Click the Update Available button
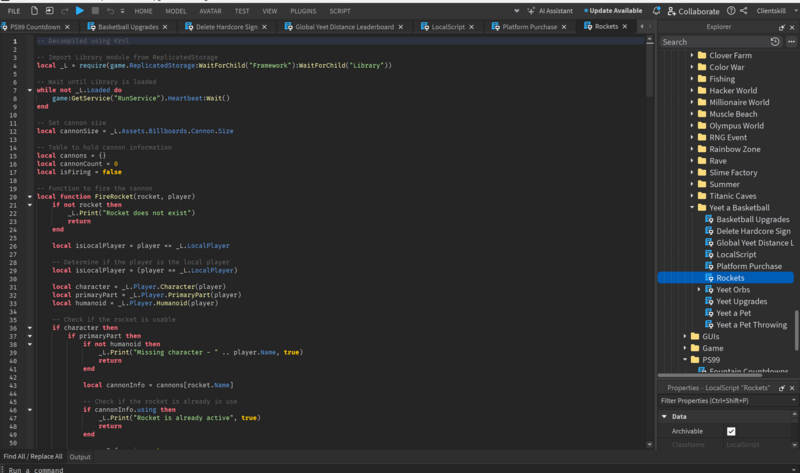The image size is (800, 473). point(616,10)
